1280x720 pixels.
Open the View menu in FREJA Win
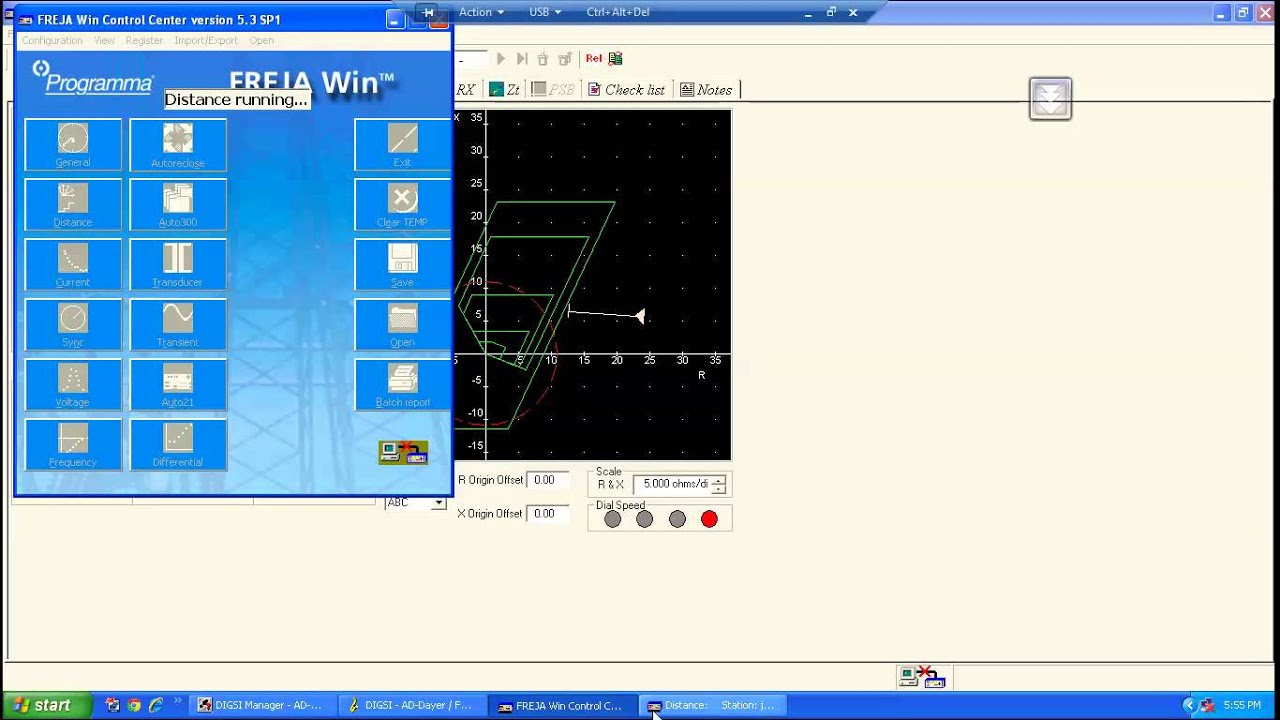click(x=104, y=40)
